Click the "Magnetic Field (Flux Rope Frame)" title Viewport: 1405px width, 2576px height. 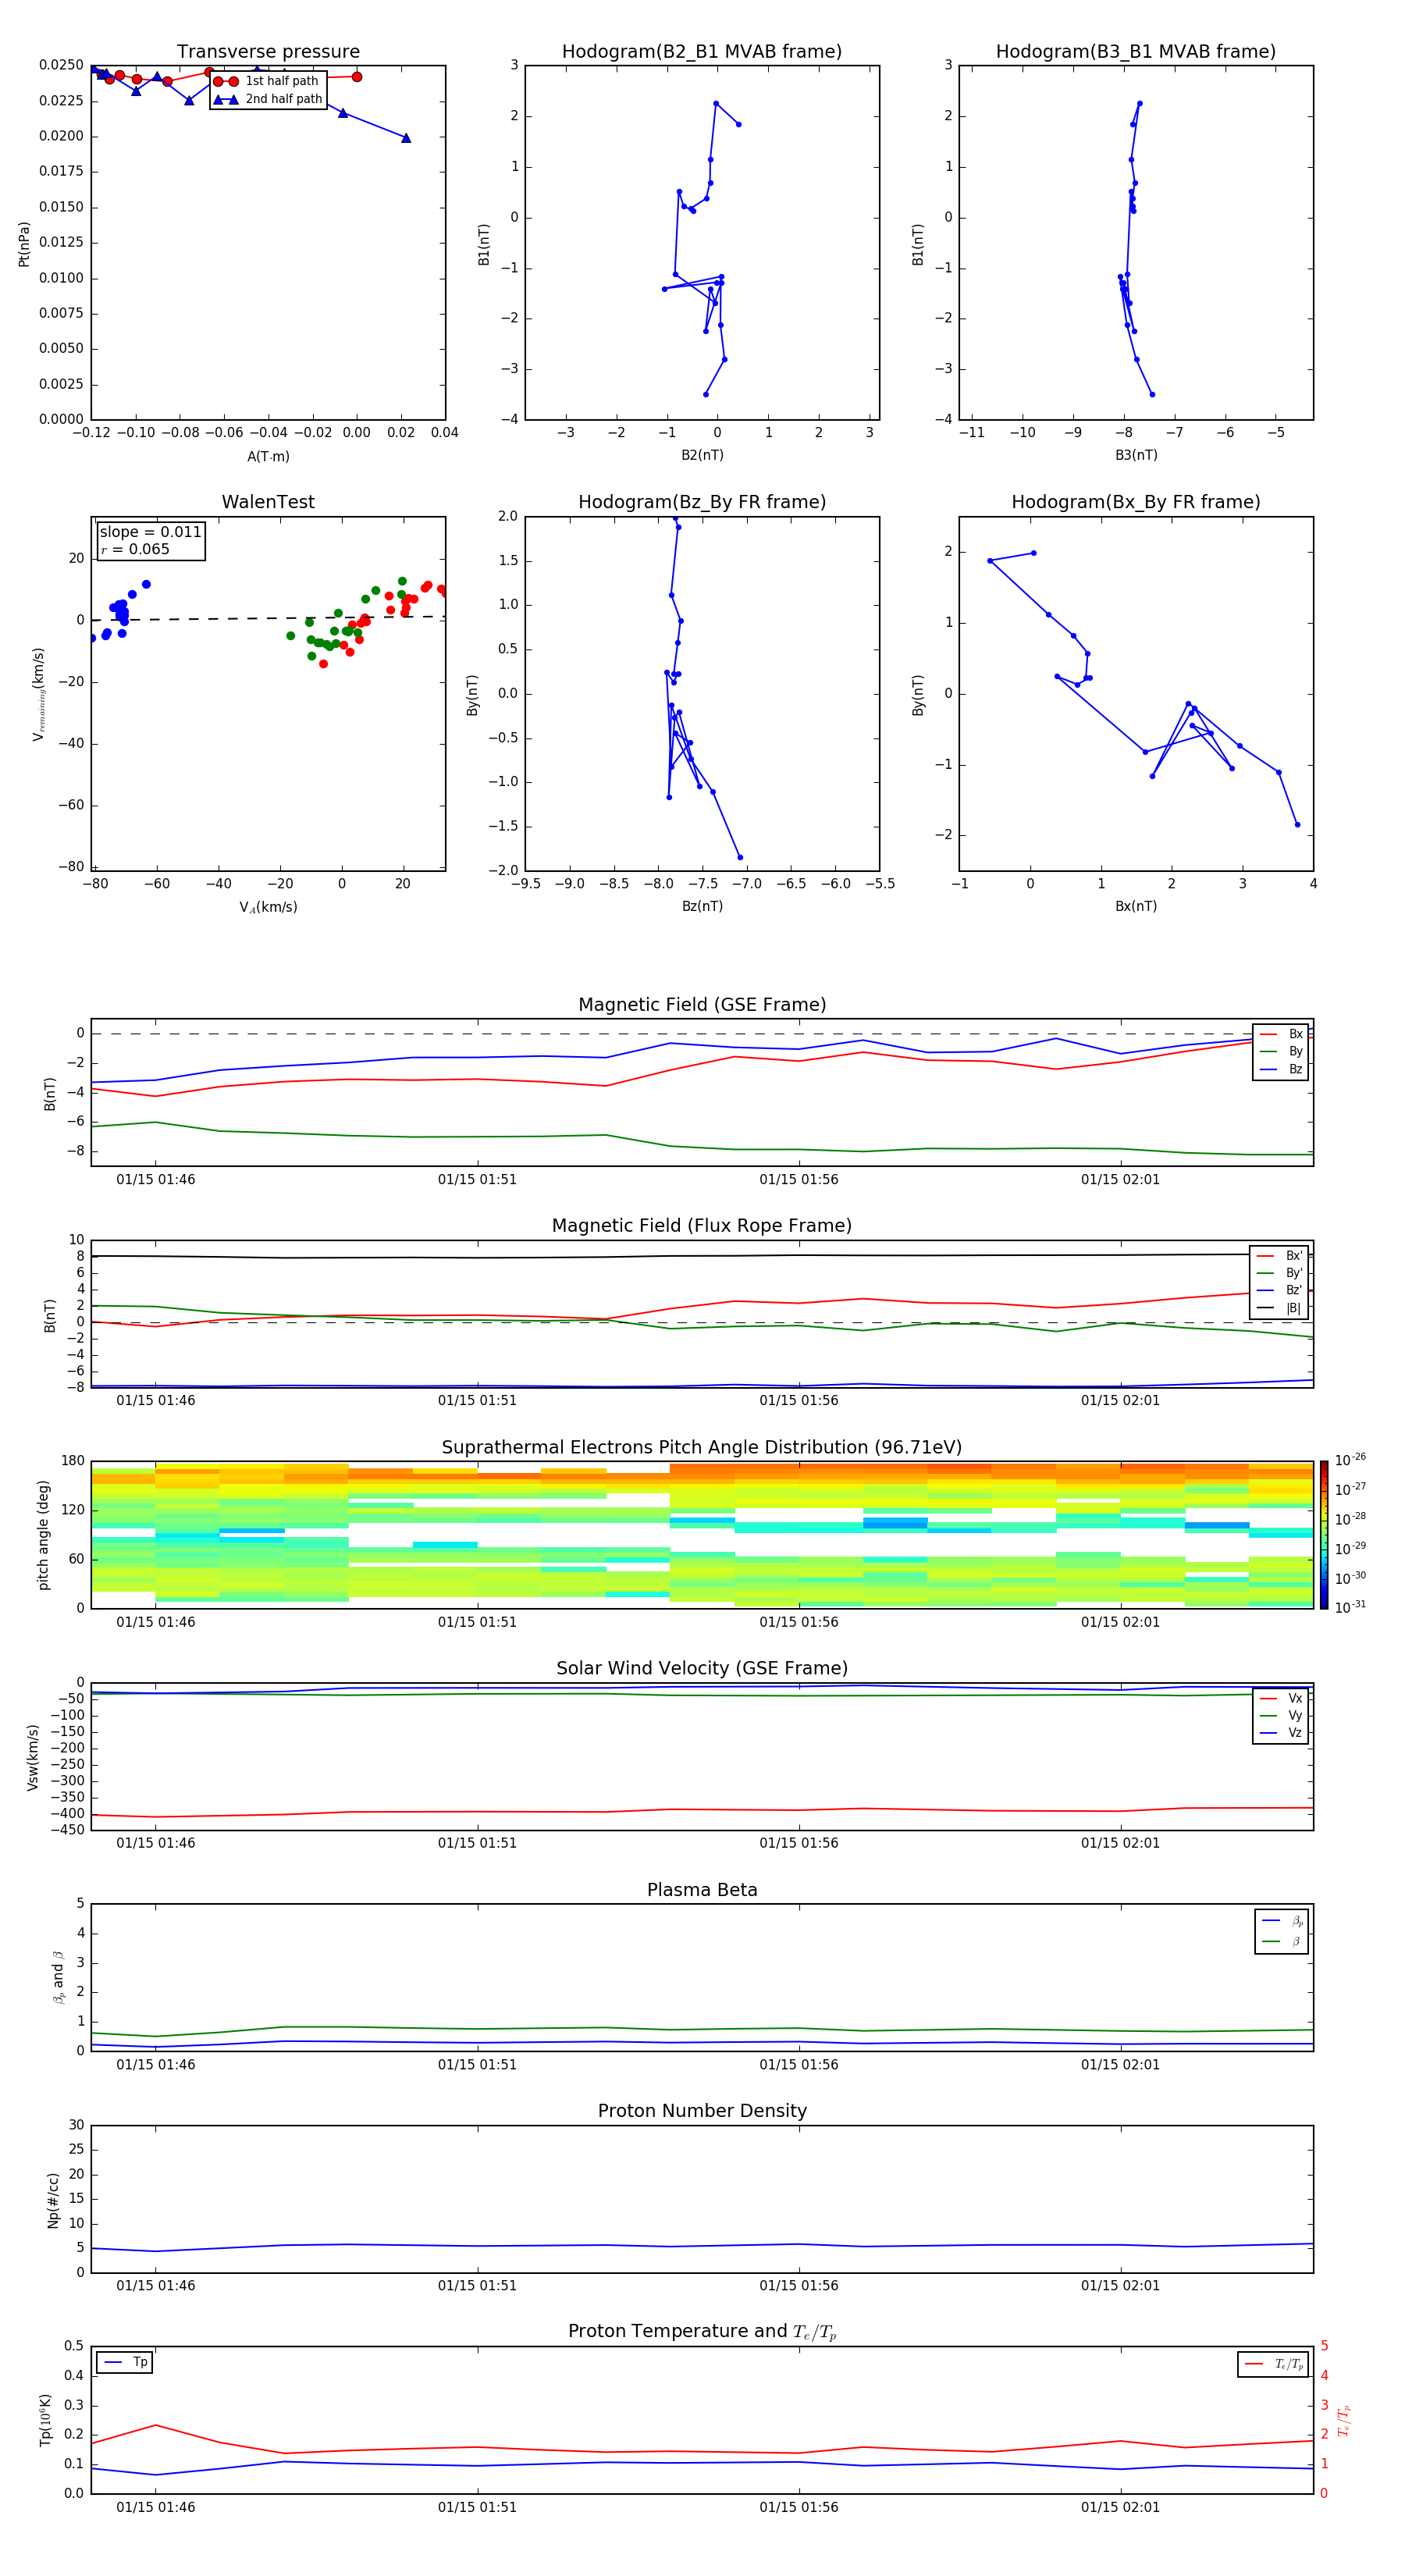pyautogui.click(x=702, y=1226)
